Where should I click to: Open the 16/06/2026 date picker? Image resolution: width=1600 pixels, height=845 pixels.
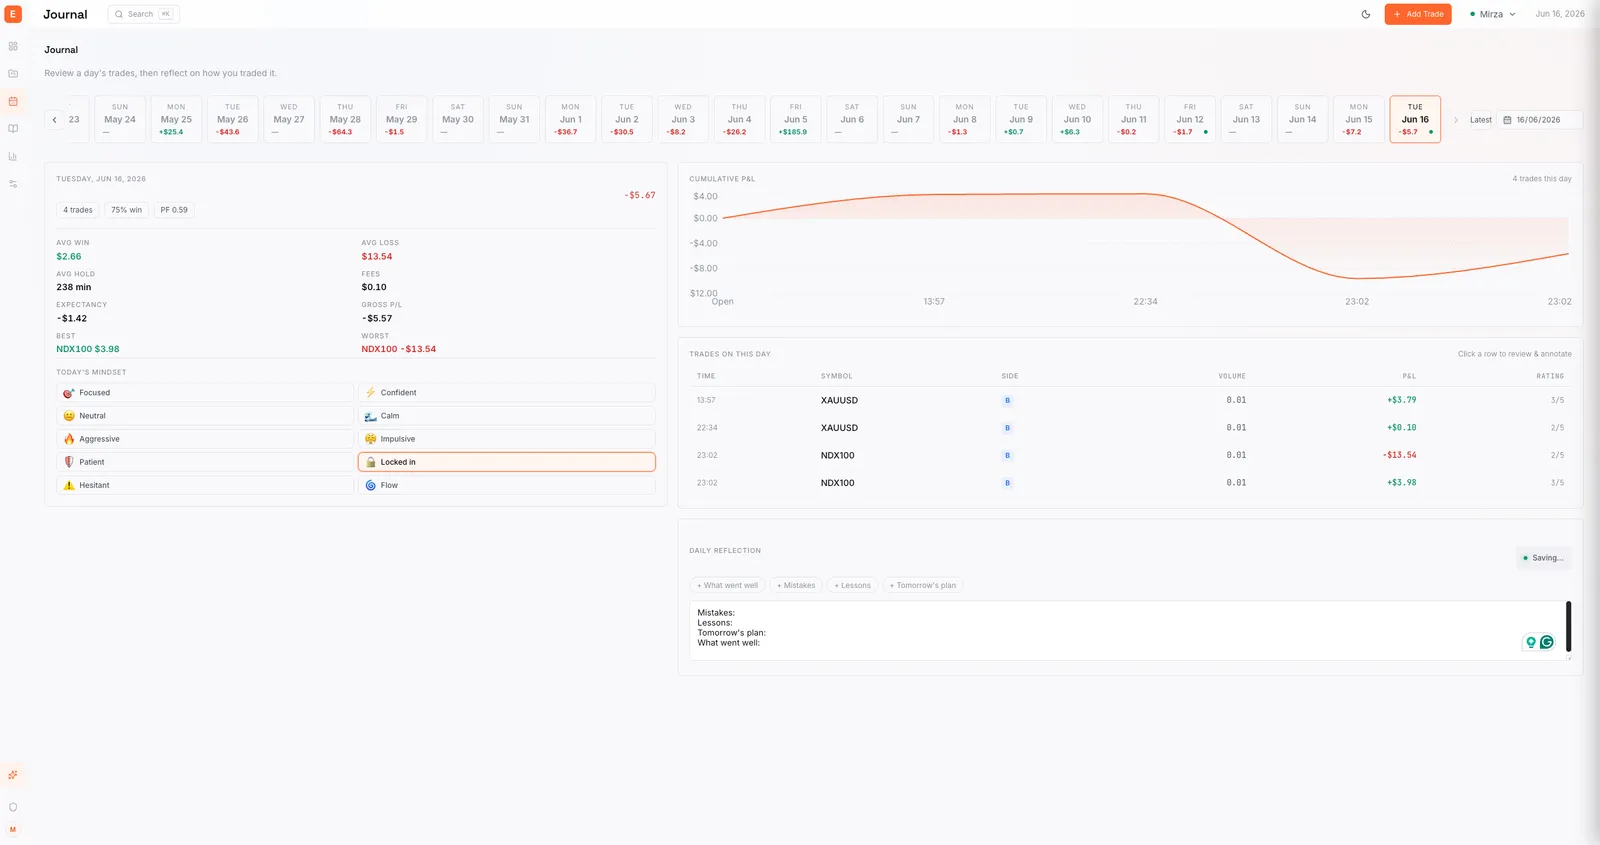coord(1540,120)
